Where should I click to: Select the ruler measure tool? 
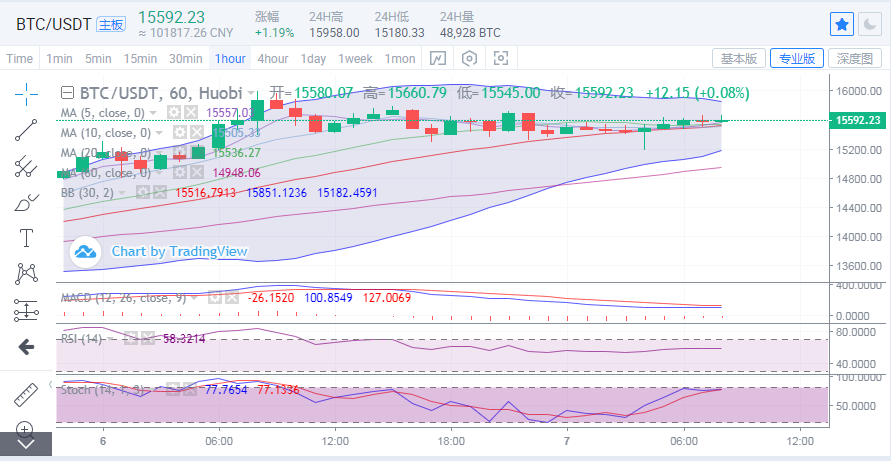[x=25, y=395]
